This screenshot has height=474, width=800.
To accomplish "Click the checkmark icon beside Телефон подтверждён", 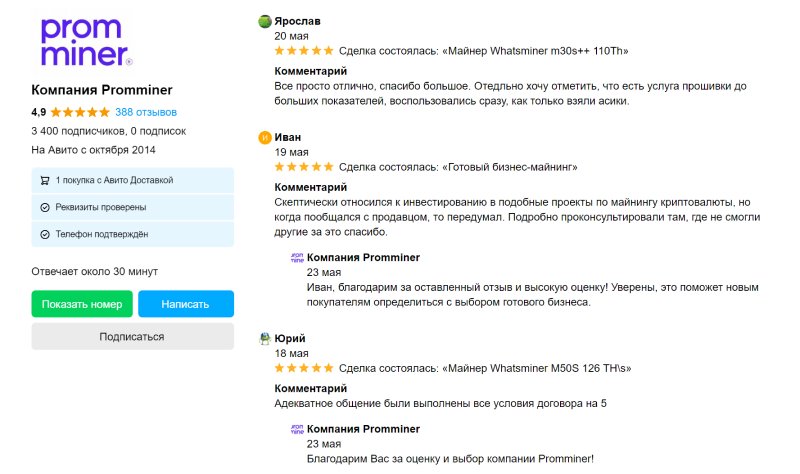I will click(x=45, y=235).
